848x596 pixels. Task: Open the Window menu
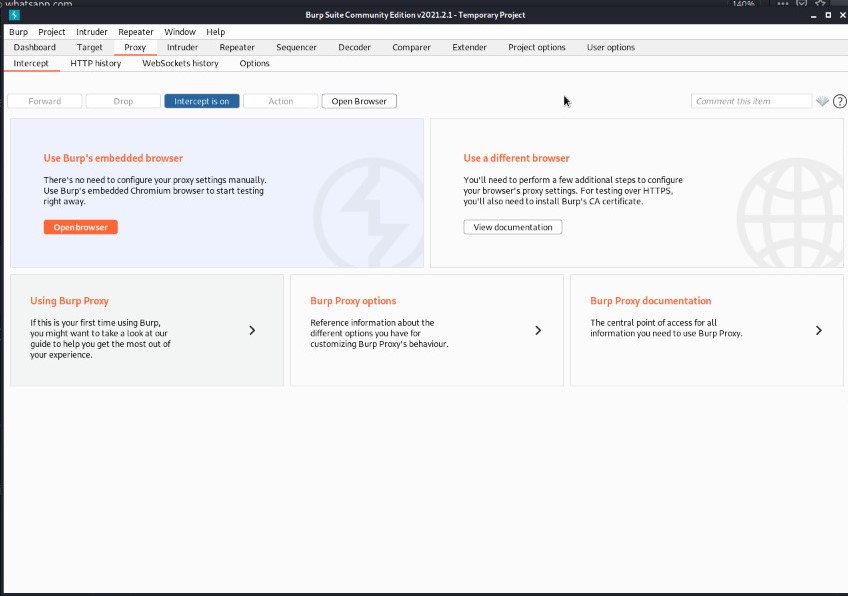(x=180, y=32)
